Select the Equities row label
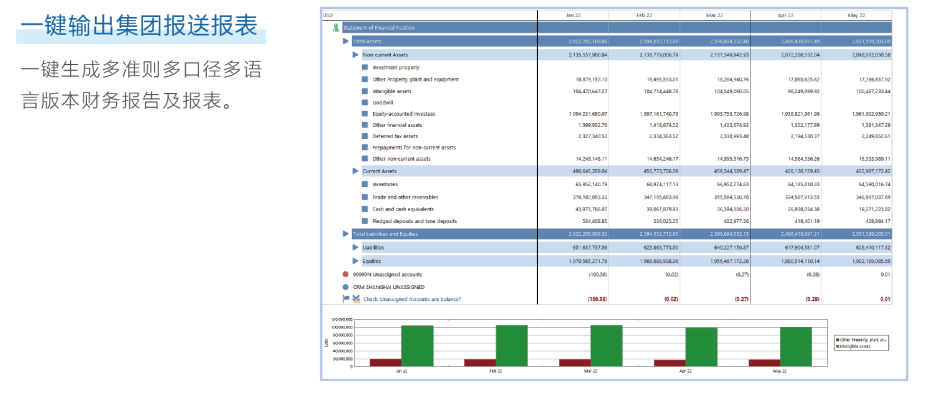This screenshot has width=930, height=395. (371, 261)
